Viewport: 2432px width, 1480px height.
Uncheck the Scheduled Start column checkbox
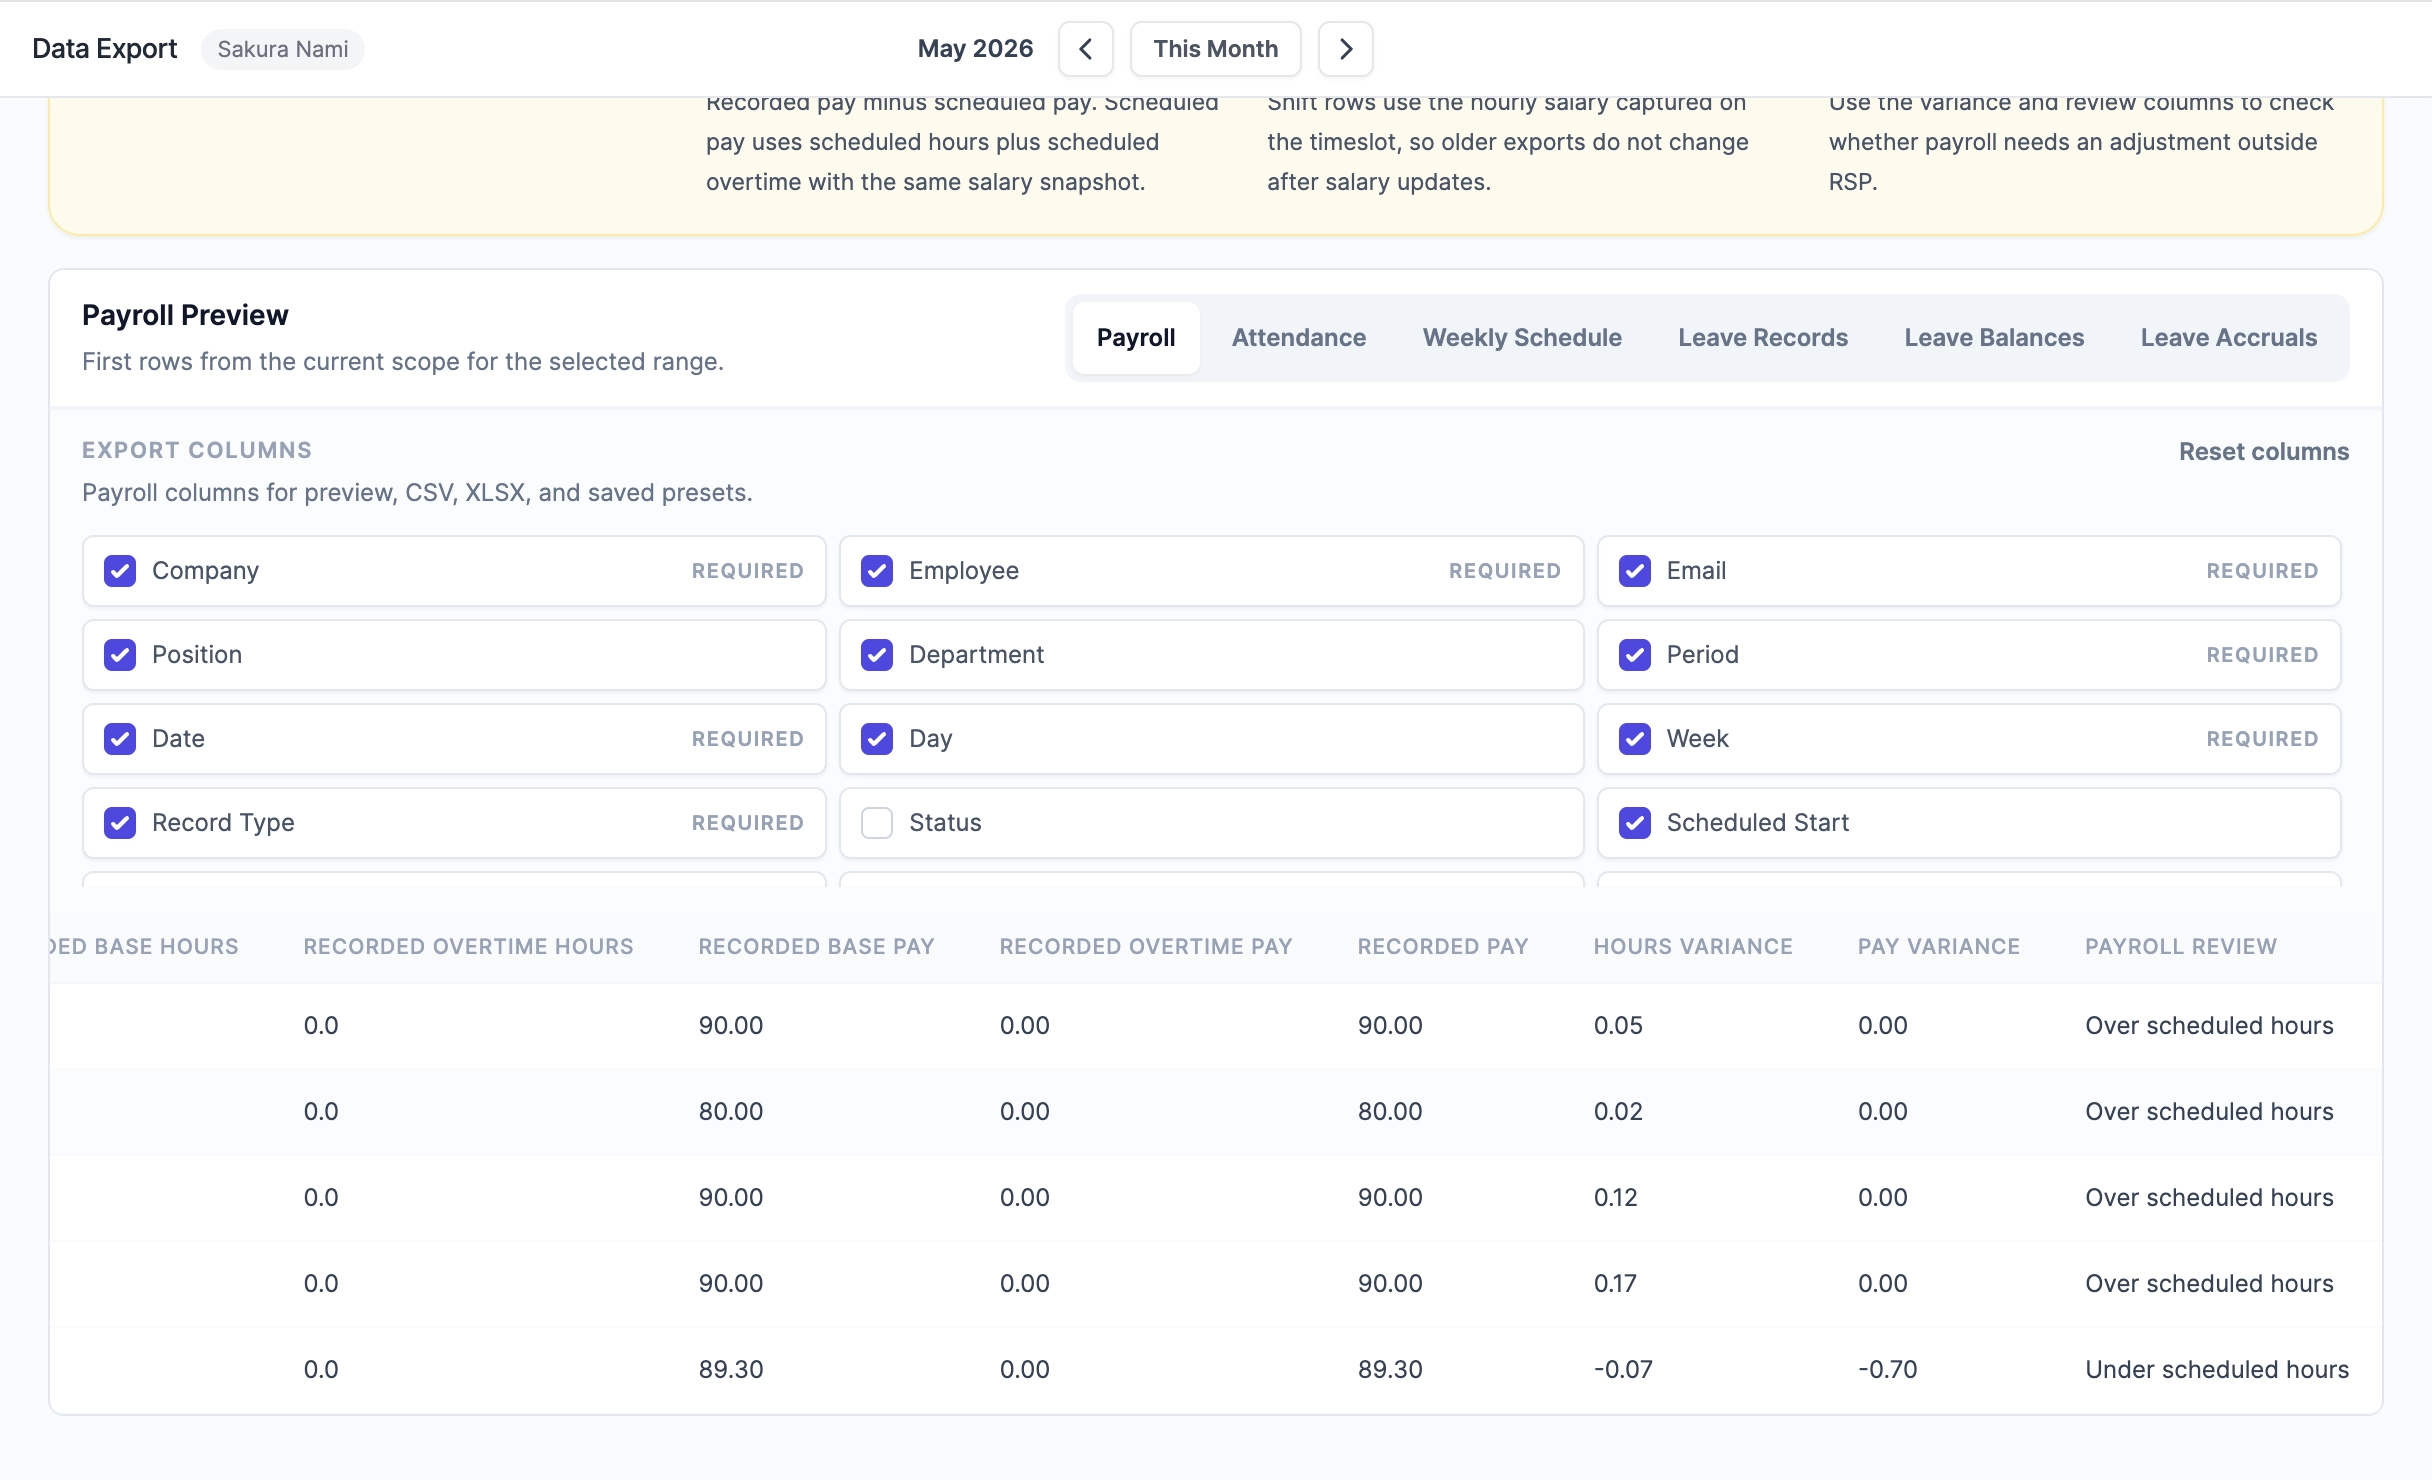coord(1635,823)
